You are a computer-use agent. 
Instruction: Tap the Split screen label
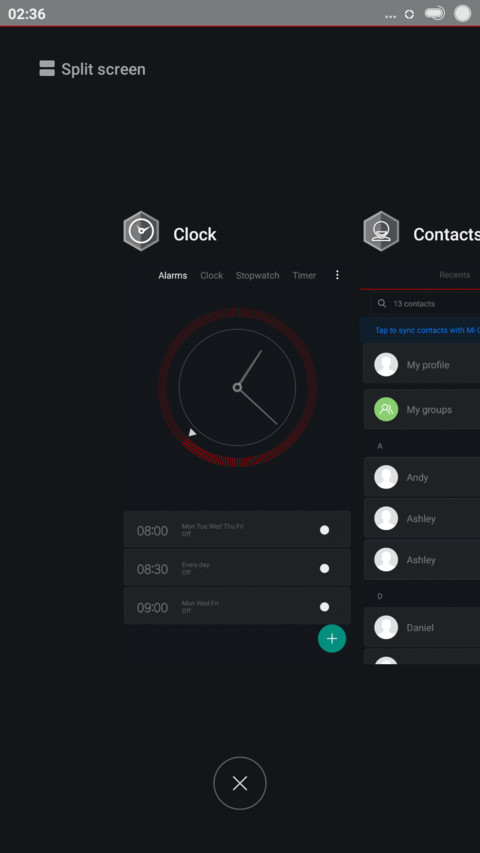point(103,70)
